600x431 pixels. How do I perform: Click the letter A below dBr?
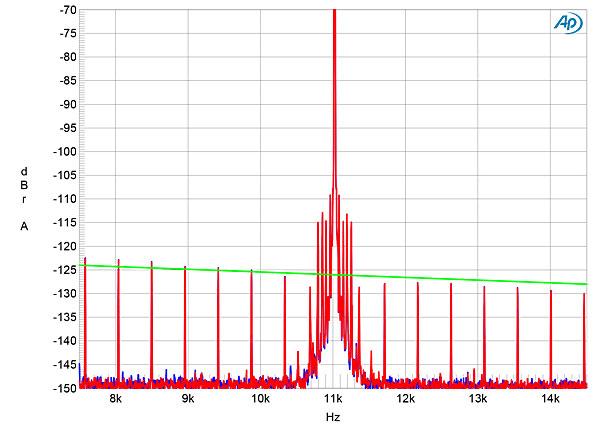[x=22, y=227]
